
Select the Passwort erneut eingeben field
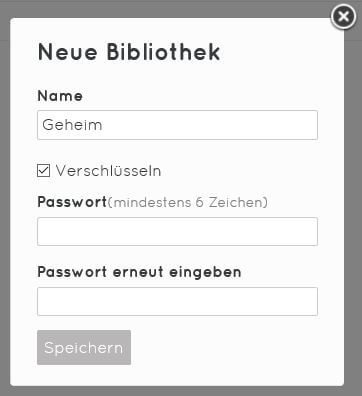tap(177, 301)
